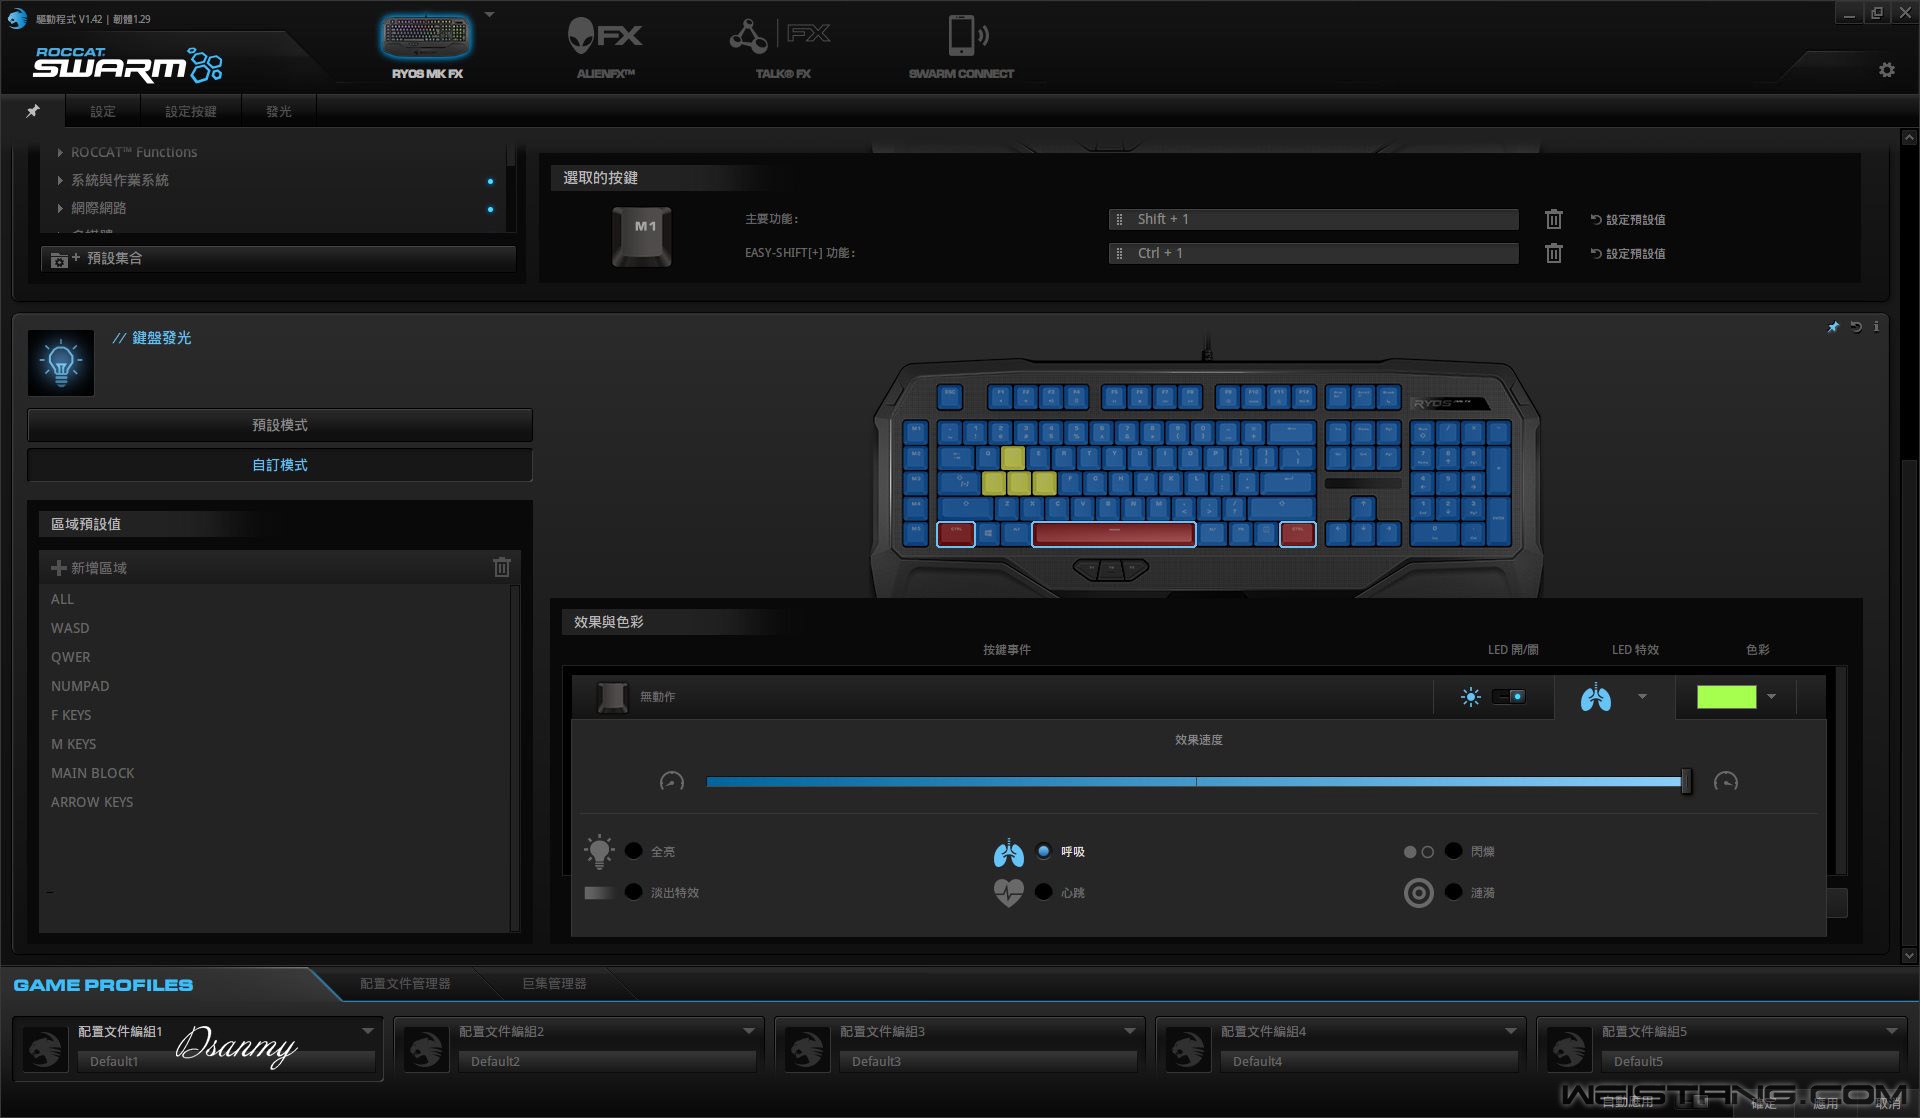Select the 心跳 heartbeat radio button
This screenshot has height=1118, width=1920.
(x=1043, y=892)
